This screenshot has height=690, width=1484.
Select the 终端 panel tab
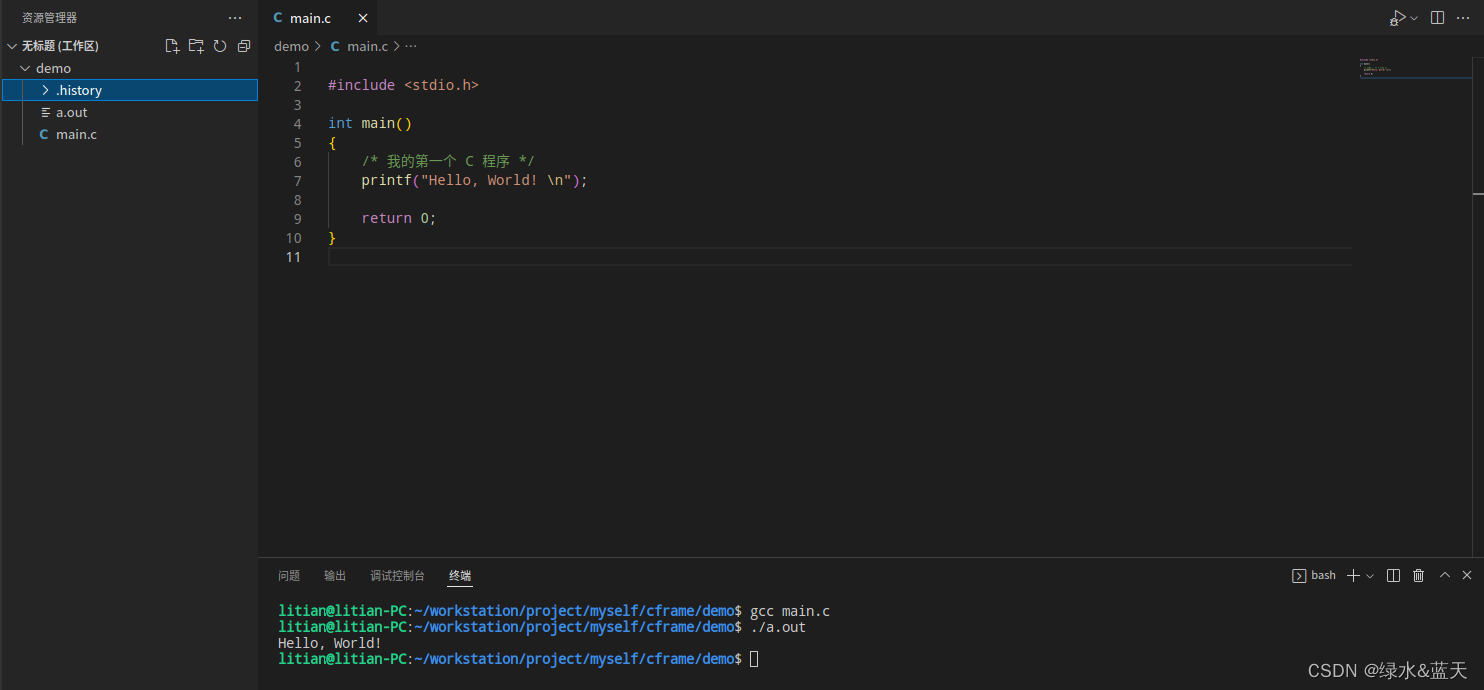click(x=460, y=576)
